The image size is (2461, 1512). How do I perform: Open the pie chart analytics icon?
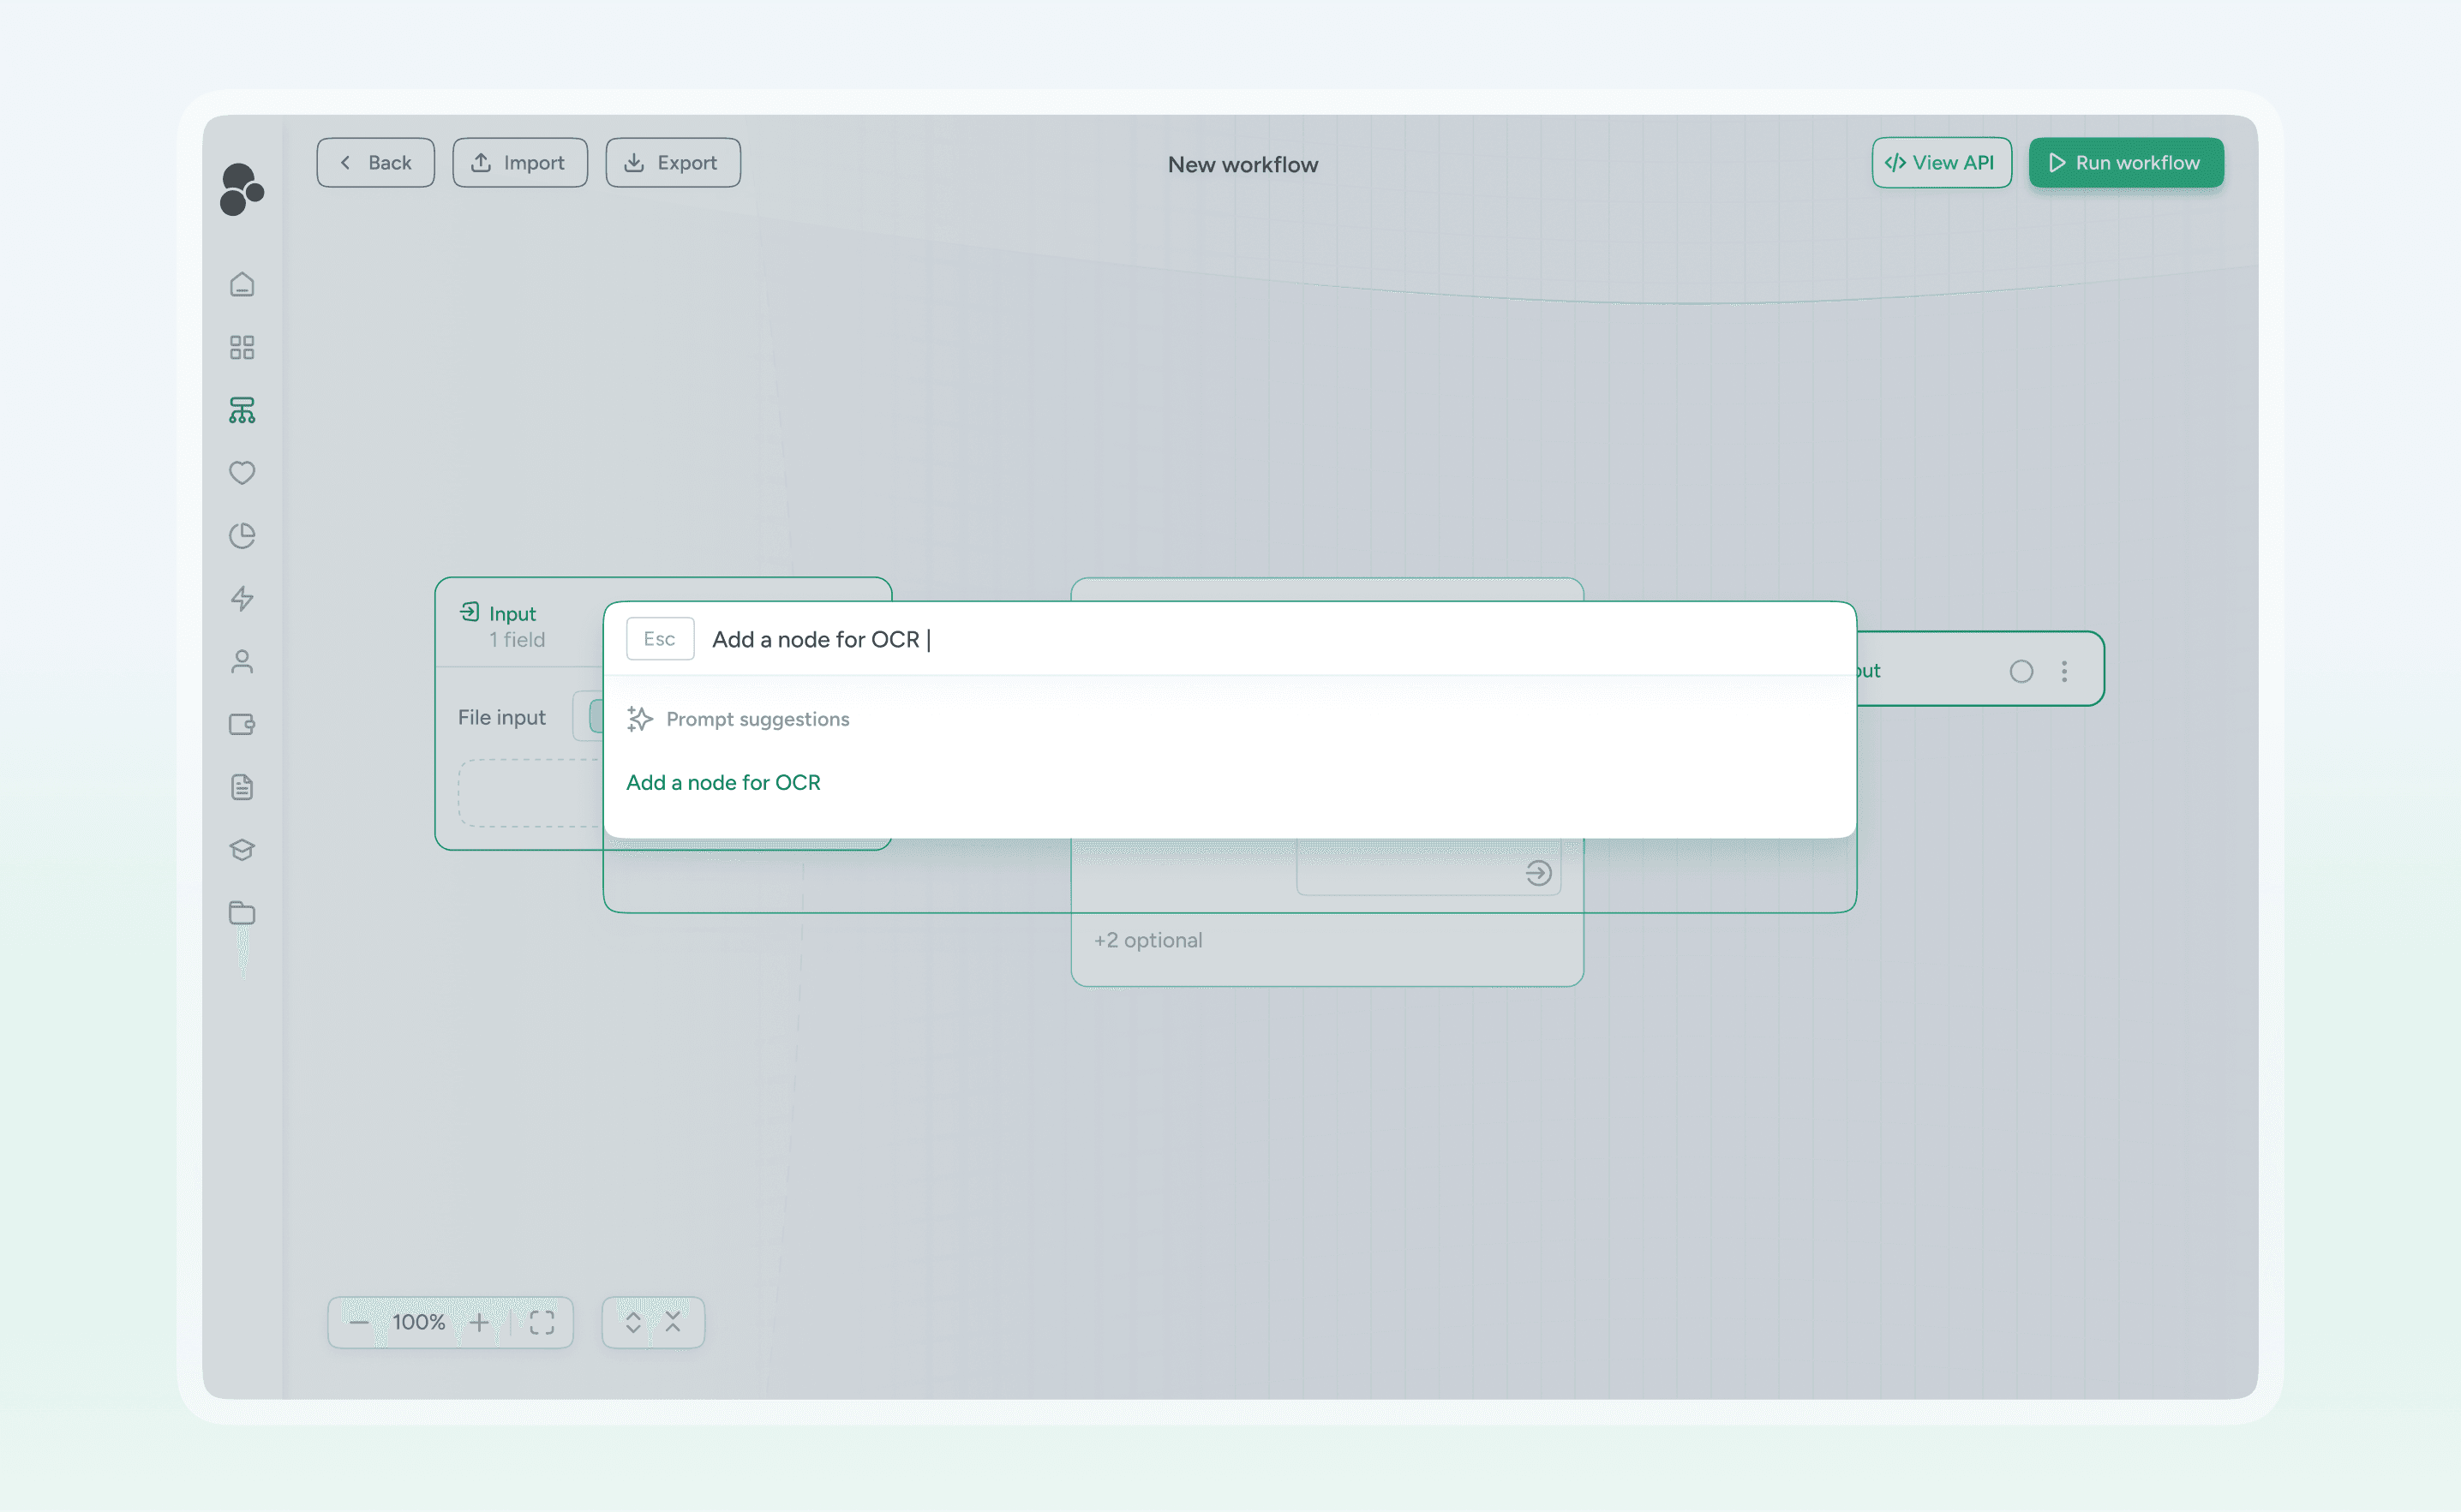[242, 536]
